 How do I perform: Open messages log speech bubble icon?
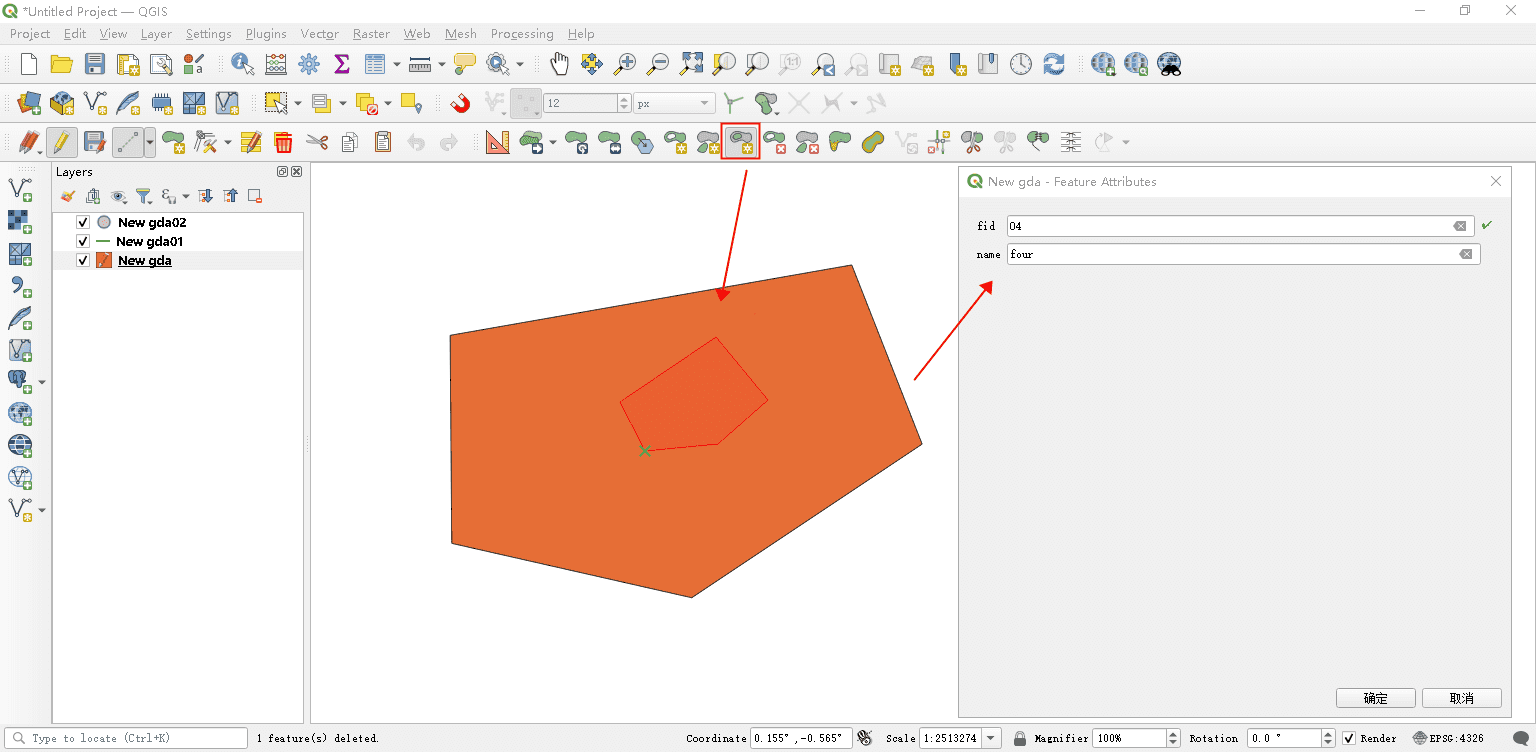click(x=1520, y=738)
